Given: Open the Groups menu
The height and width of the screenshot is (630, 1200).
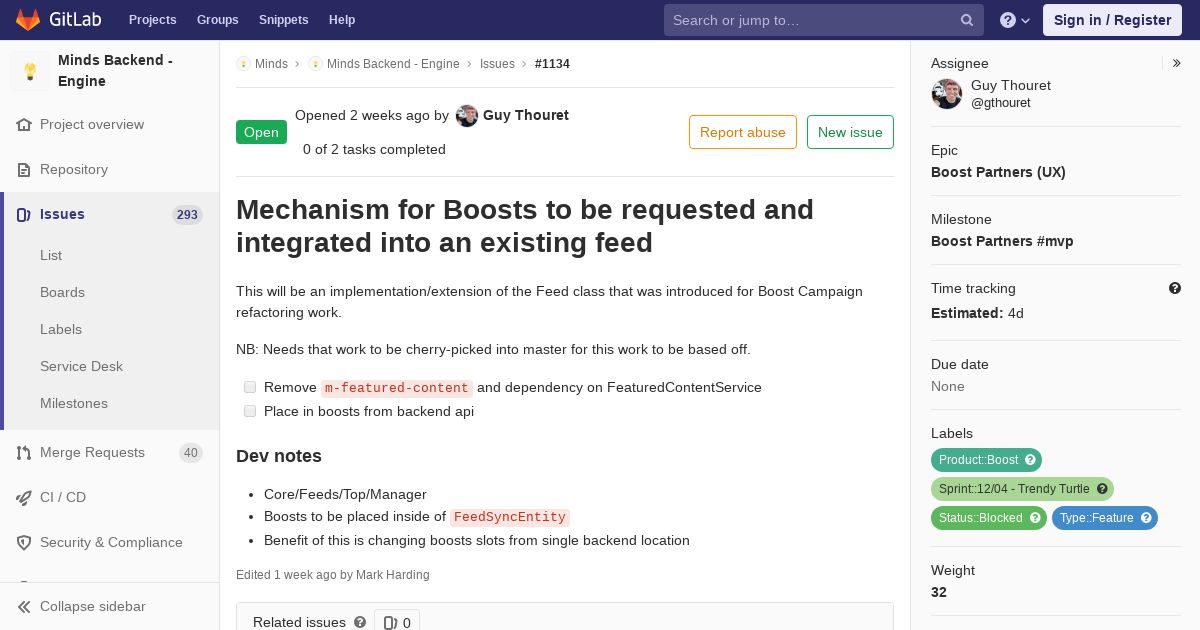Looking at the screenshot, I should (x=217, y=20).
